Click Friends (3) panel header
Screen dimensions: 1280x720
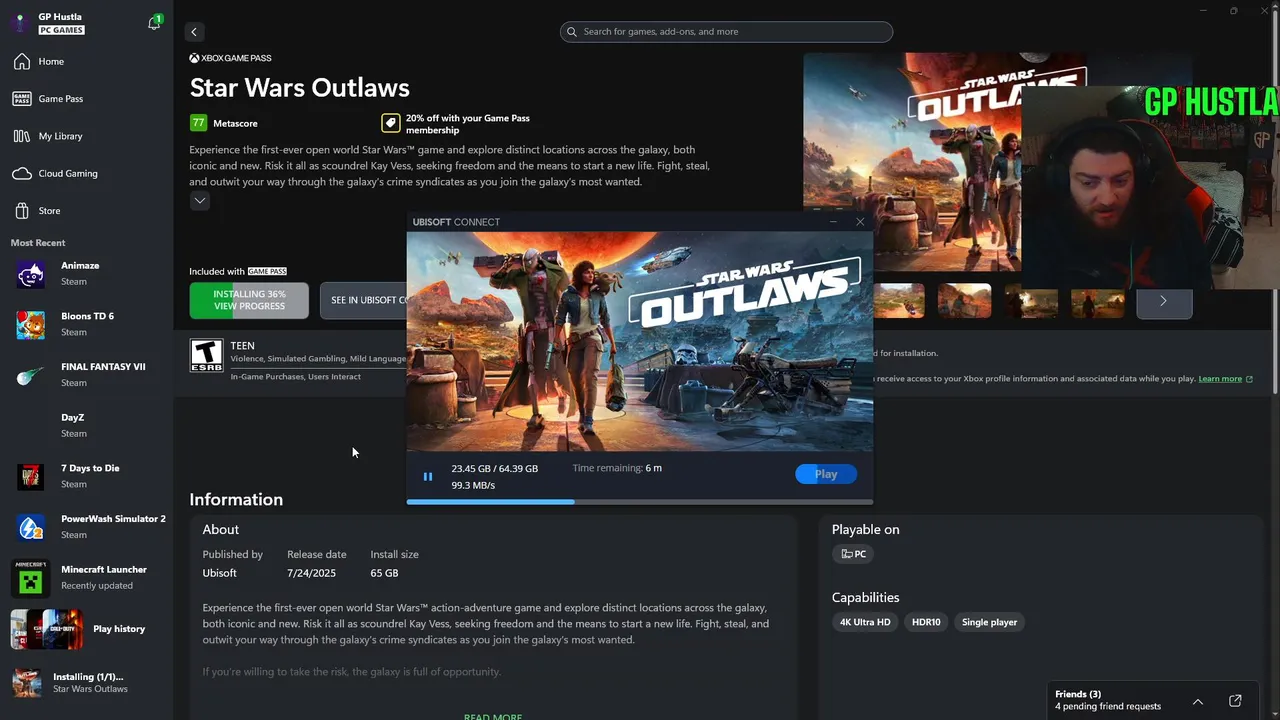click(1078, 694)
